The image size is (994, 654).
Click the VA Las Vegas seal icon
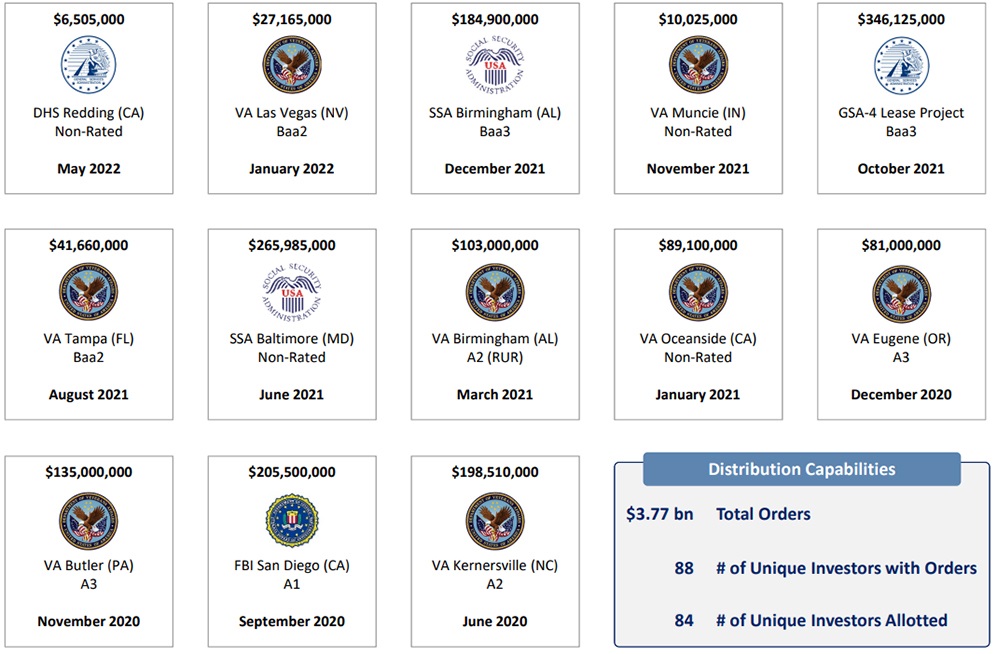[292, 66]
